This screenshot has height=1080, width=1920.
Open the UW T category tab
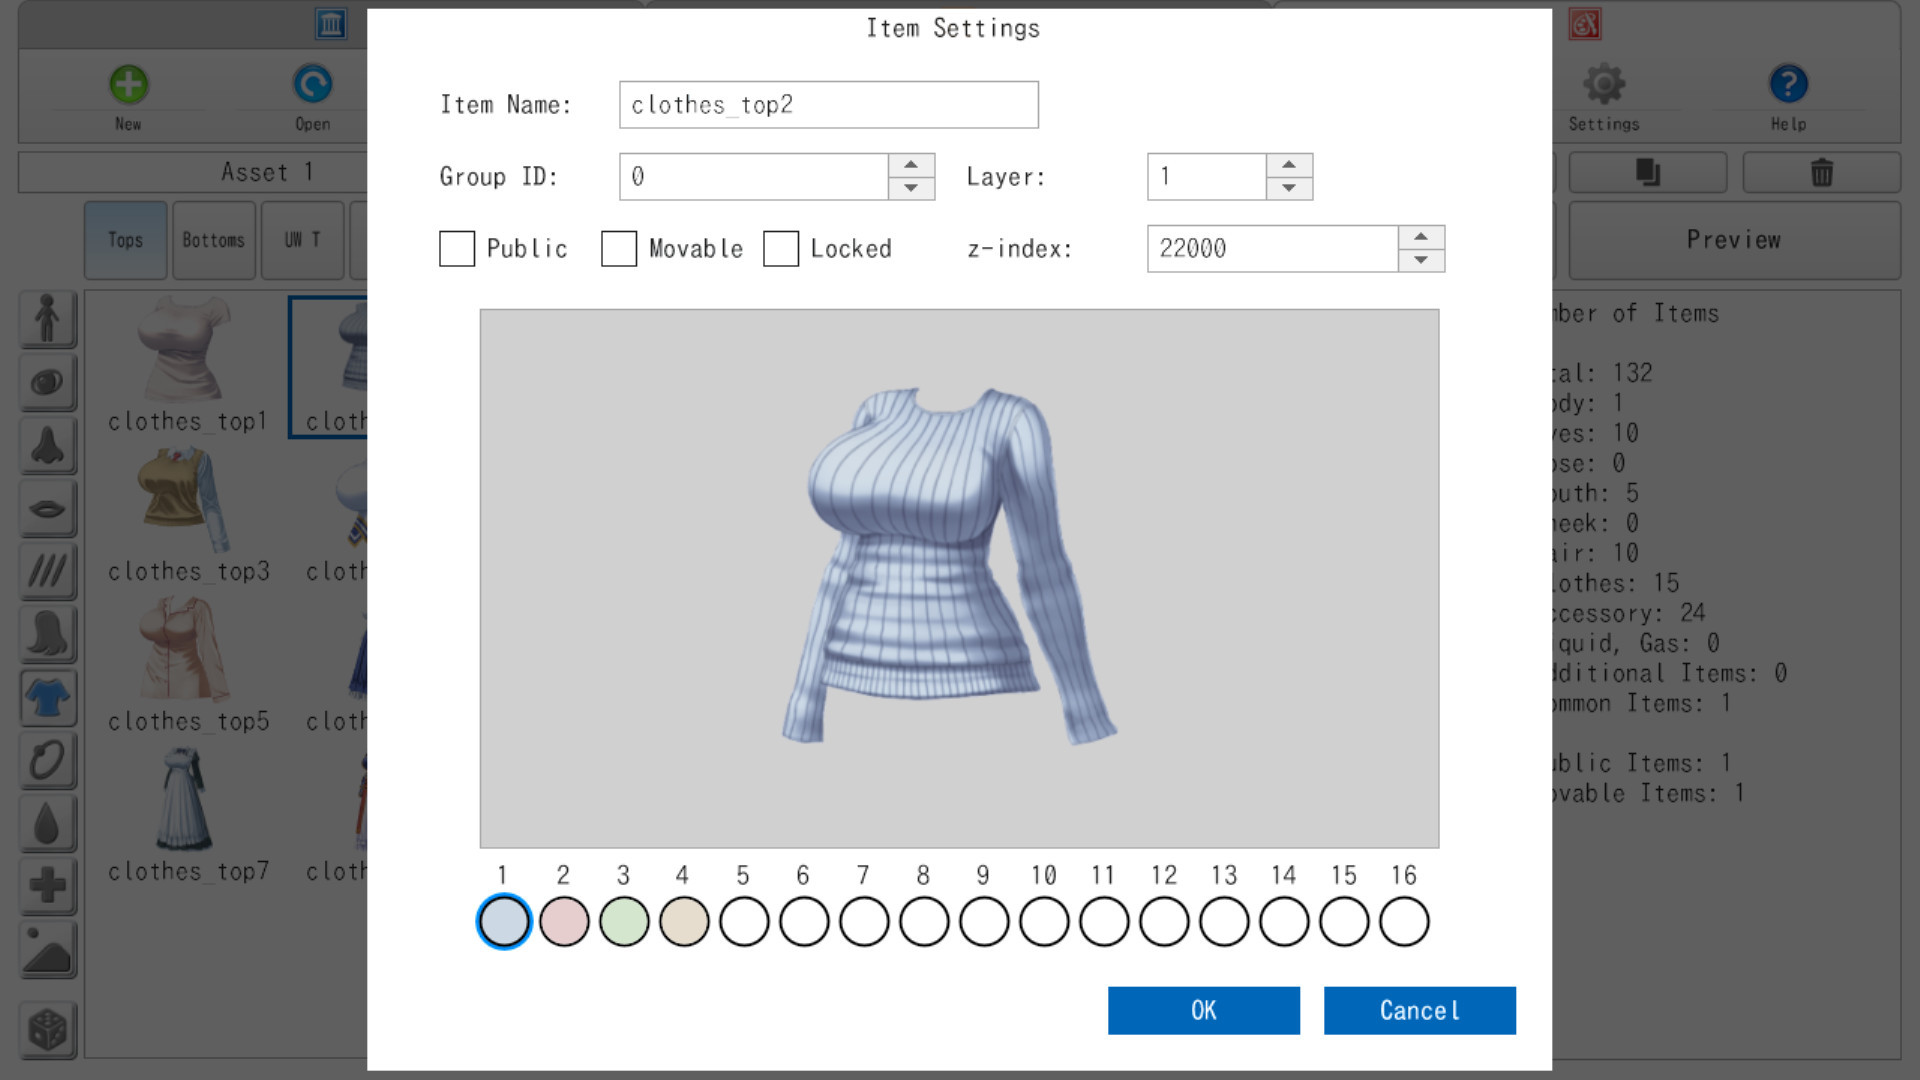point(302,240)
